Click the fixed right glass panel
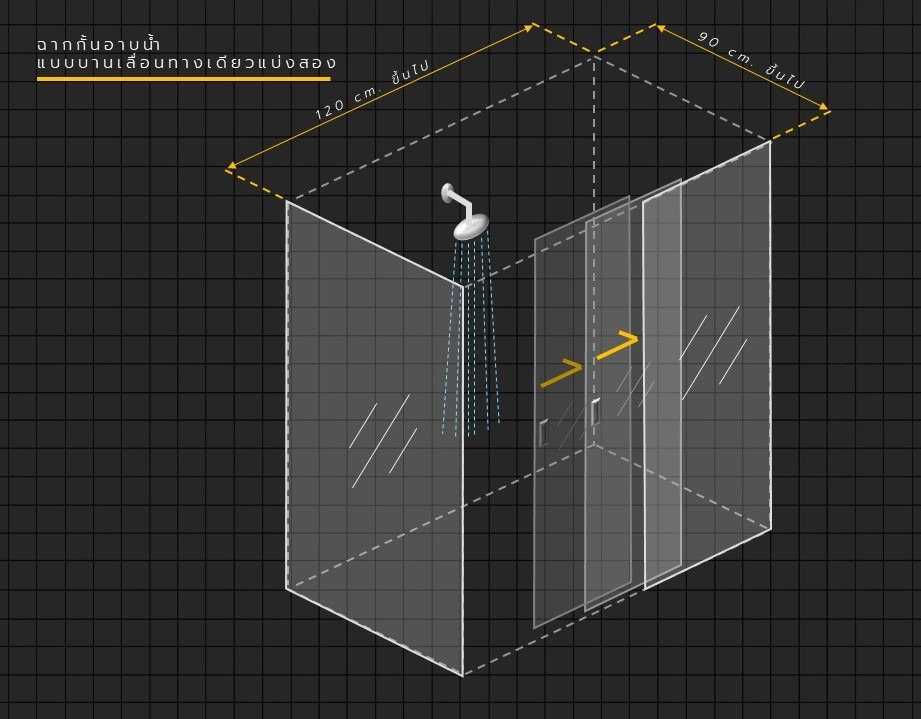This screenshot has width=921, height=719. pyautogui.click(x=707, y=364)
